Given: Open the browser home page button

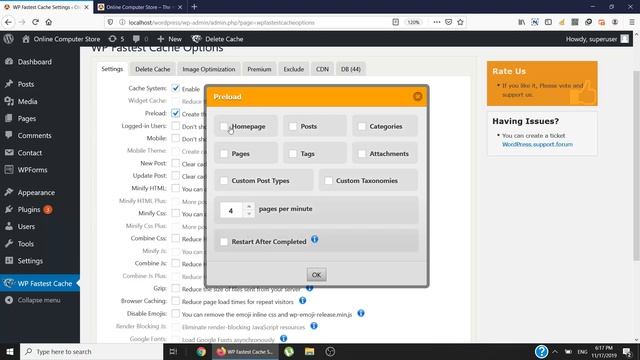Looking at the screenshot, I should pos(49,22).
